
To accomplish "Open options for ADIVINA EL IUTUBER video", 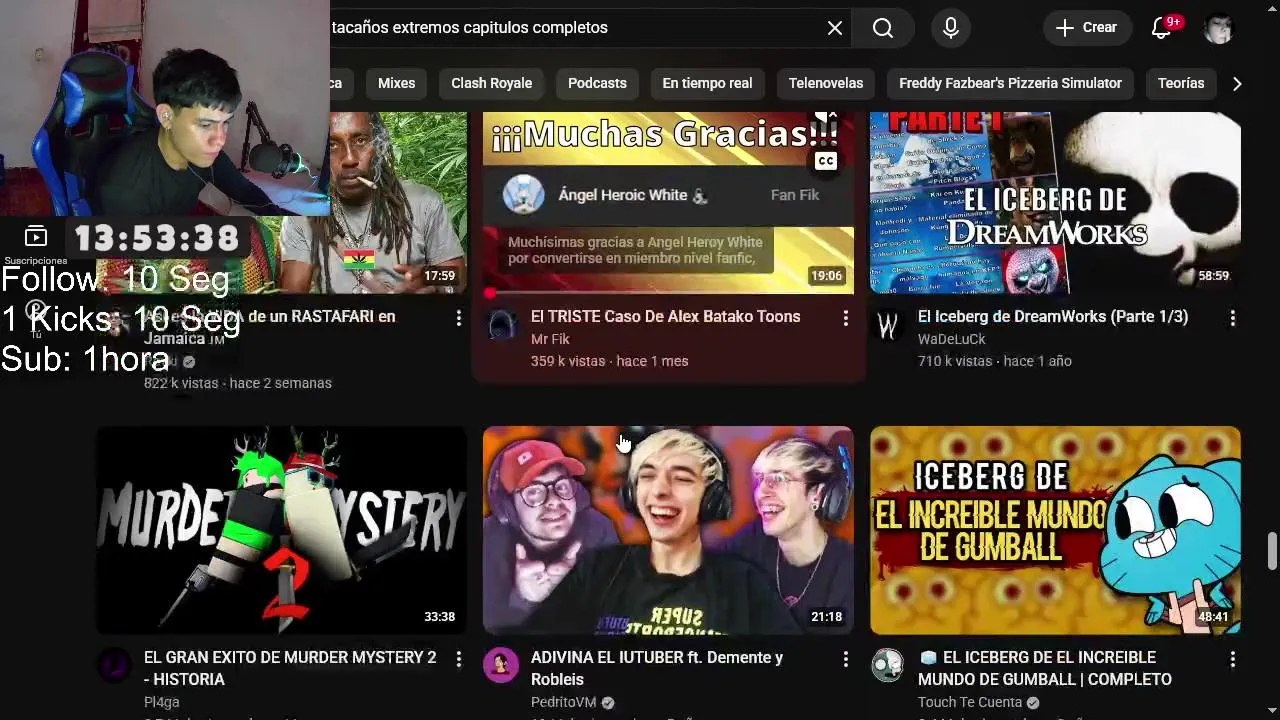I will [845, 659].
